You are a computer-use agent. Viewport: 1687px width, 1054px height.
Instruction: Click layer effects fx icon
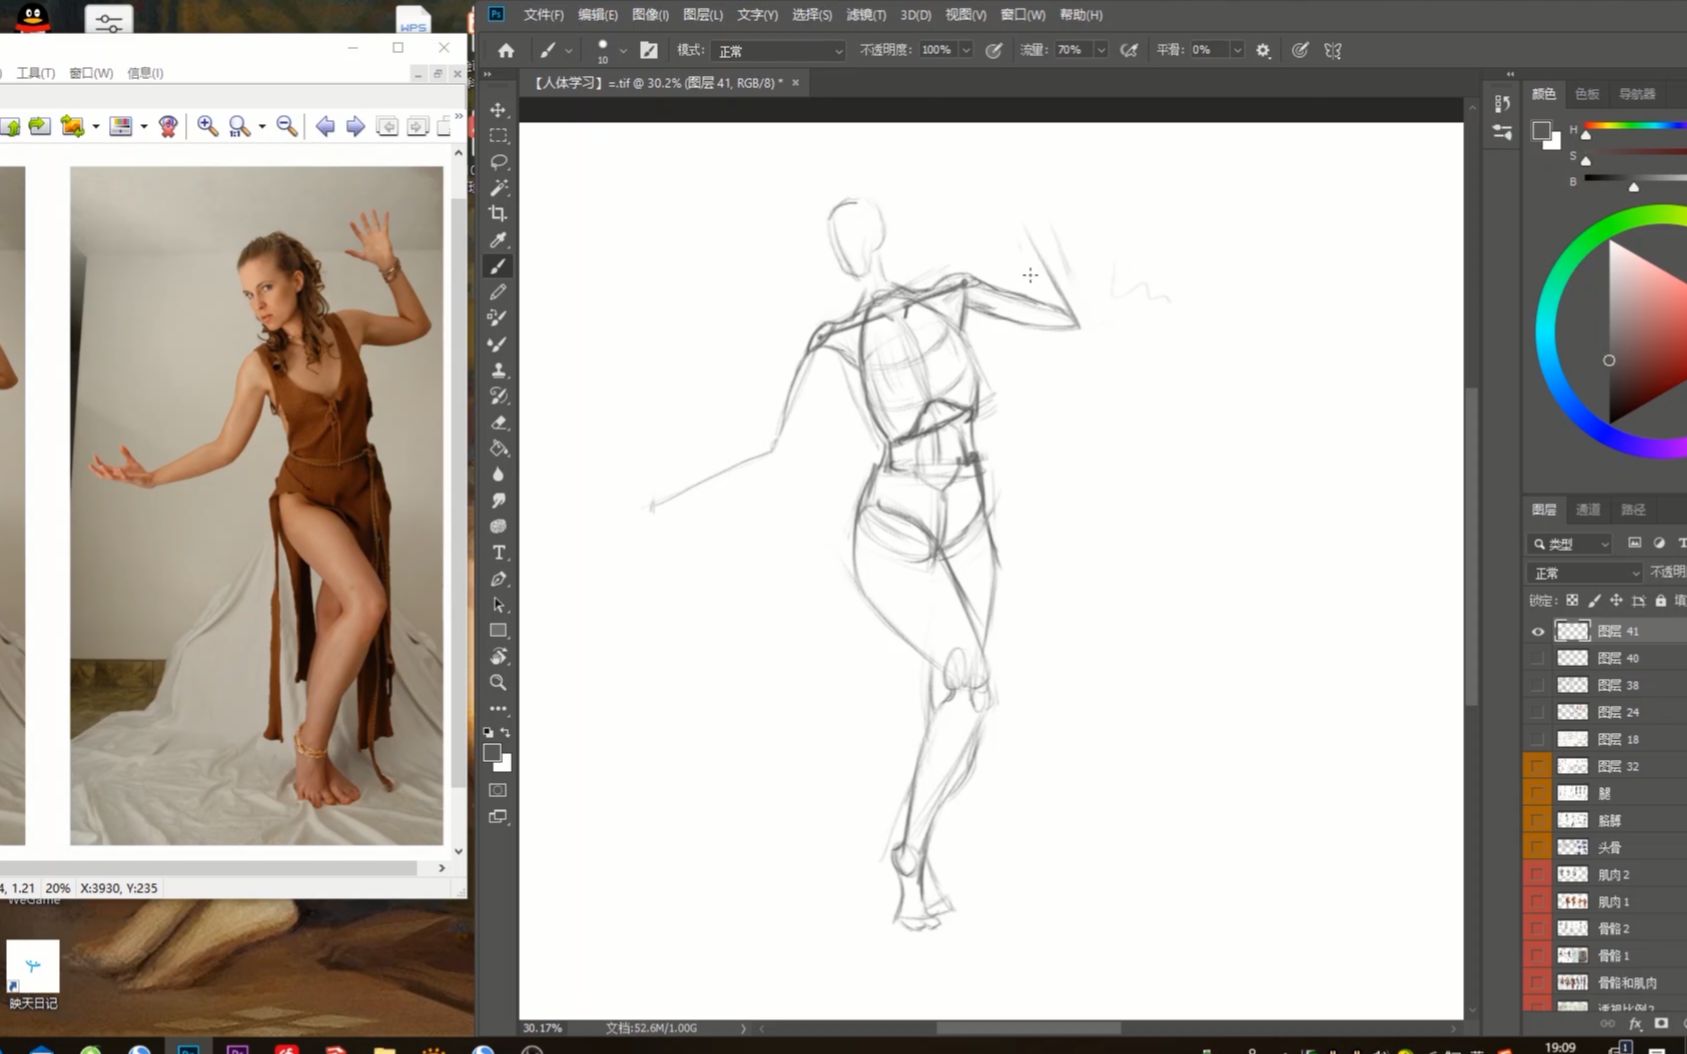(1636, 1024)
